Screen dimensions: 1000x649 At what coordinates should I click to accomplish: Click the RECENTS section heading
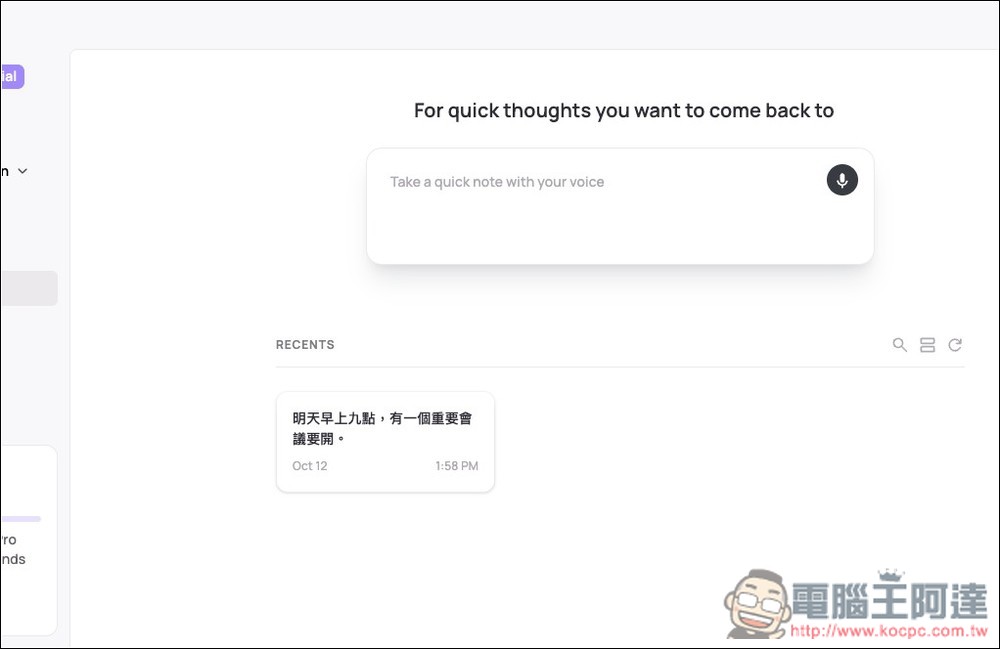pos(305,345)
